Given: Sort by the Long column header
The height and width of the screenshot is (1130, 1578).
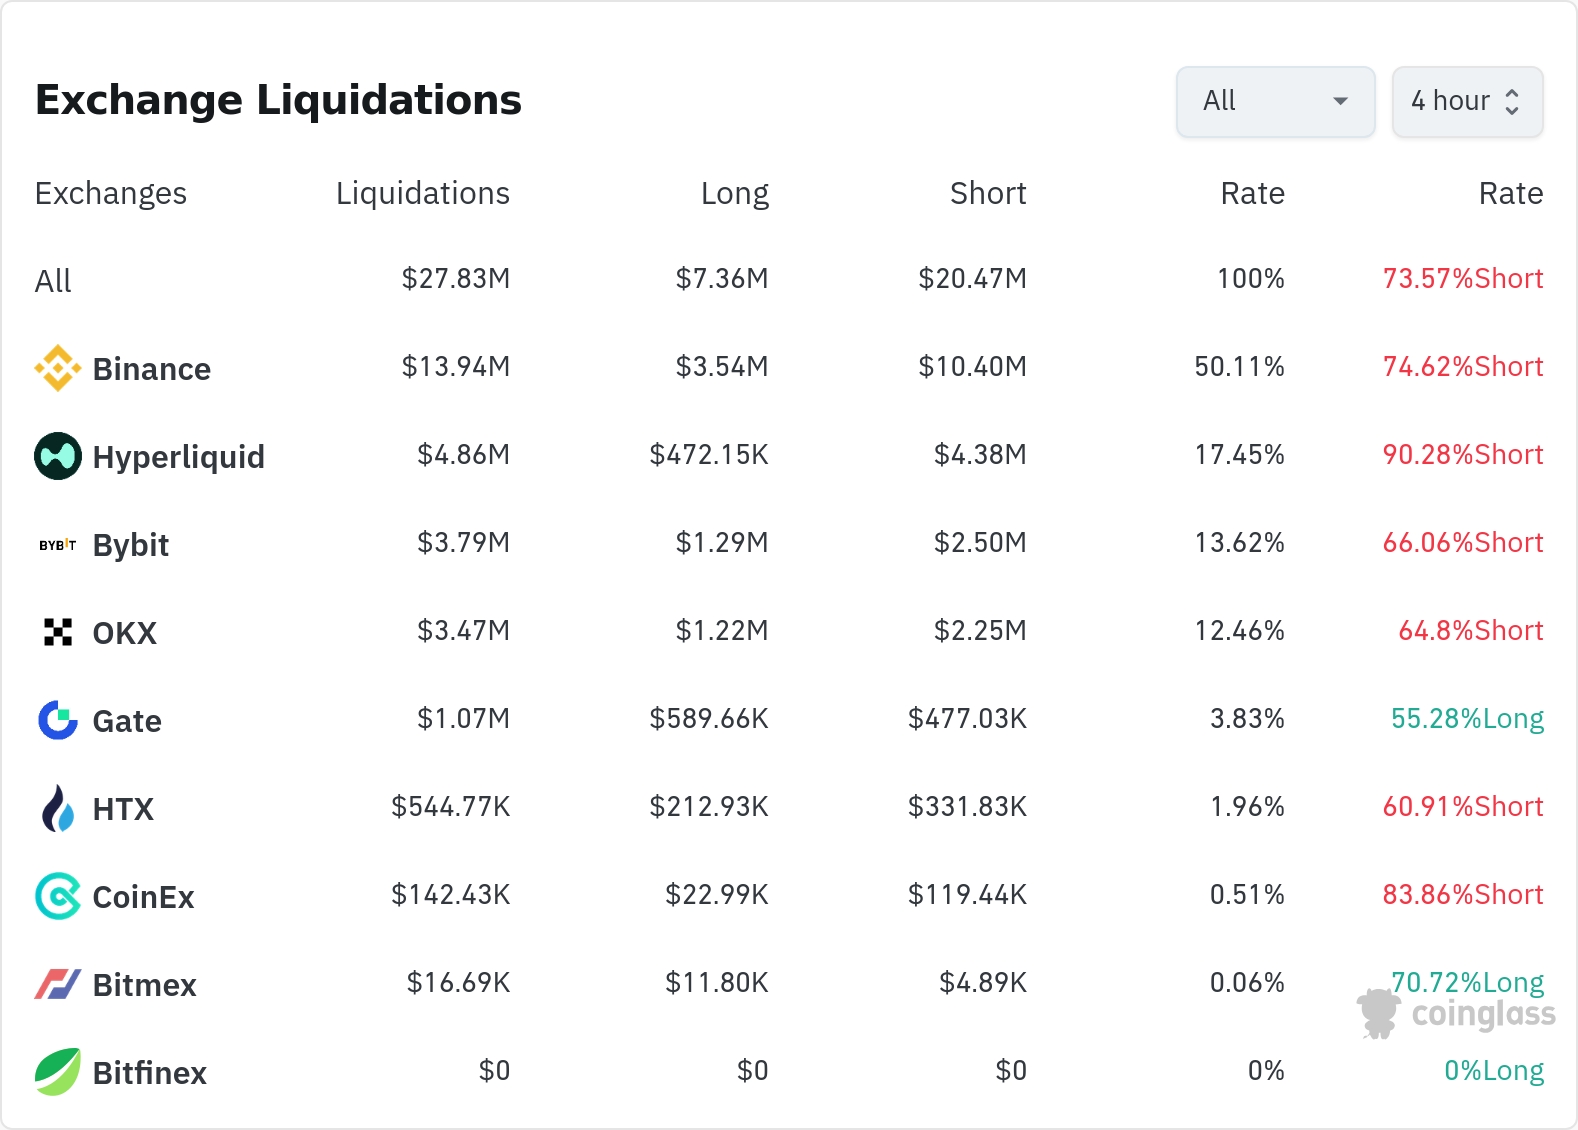Looking at the screenshot, I should point(734,193).
